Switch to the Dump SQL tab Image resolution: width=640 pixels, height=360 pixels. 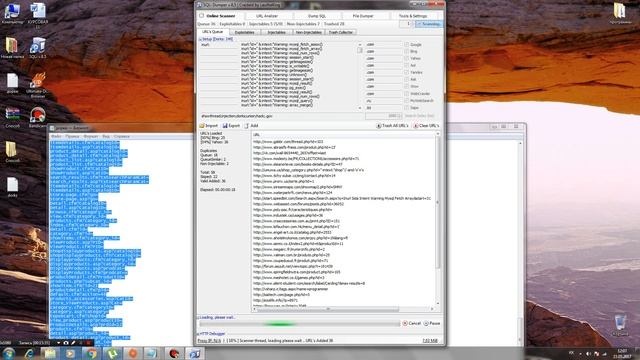coord(317,16)
